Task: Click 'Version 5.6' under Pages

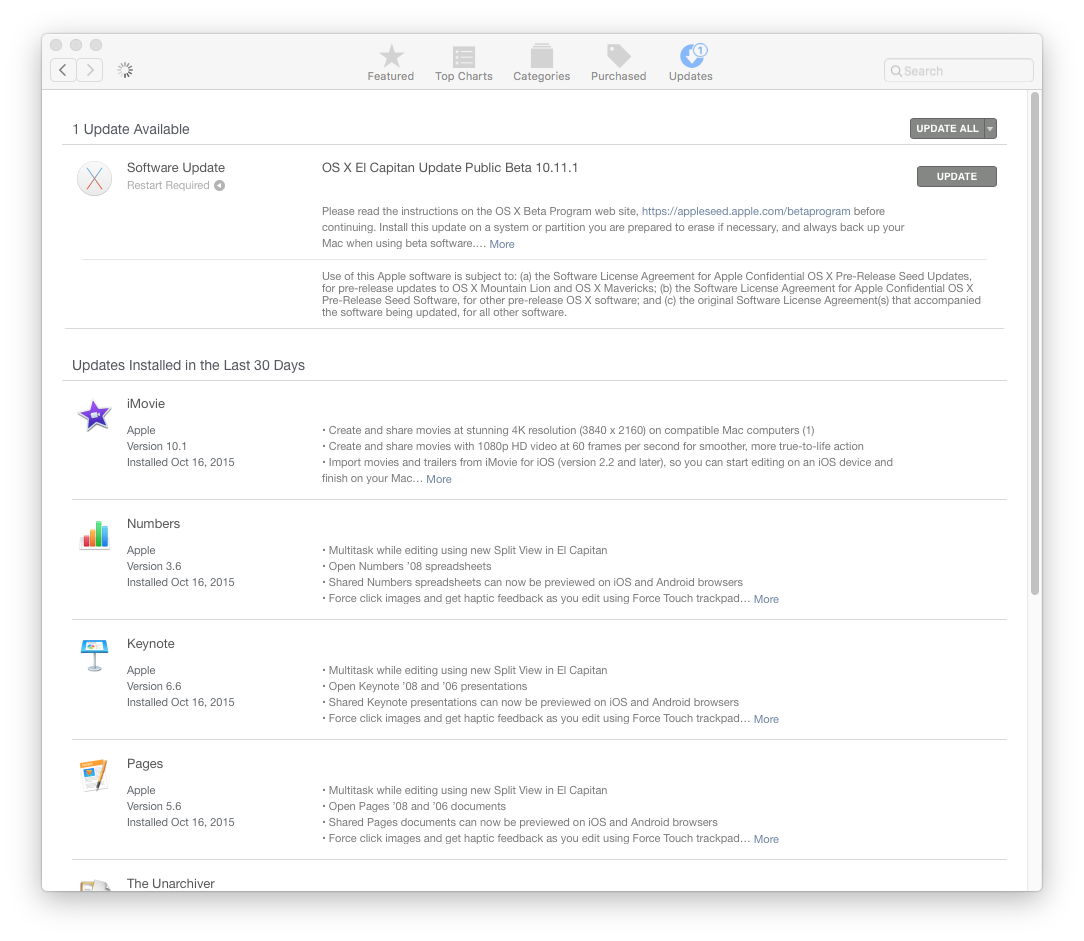Action: click(x=154, y=806)
